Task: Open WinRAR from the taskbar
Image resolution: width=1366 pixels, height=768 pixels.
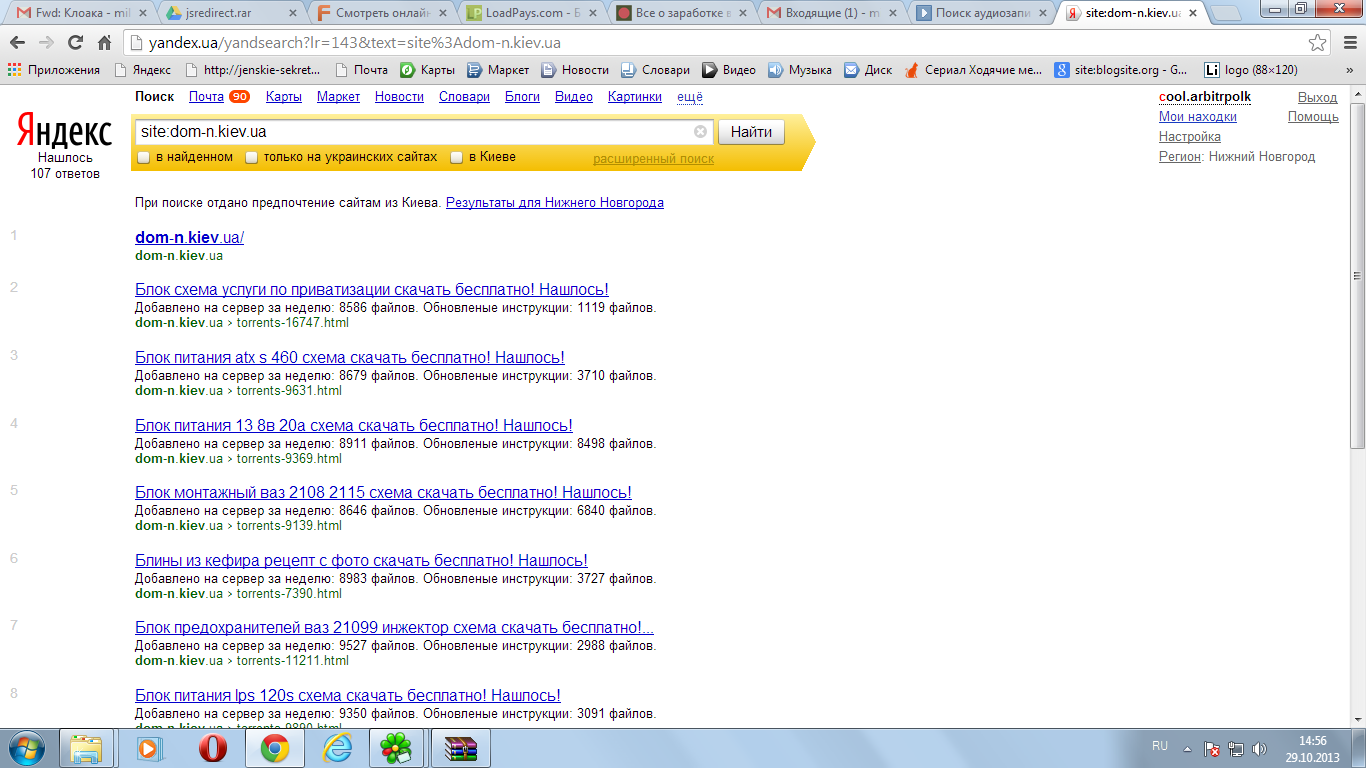Action: tap(461, 748)
